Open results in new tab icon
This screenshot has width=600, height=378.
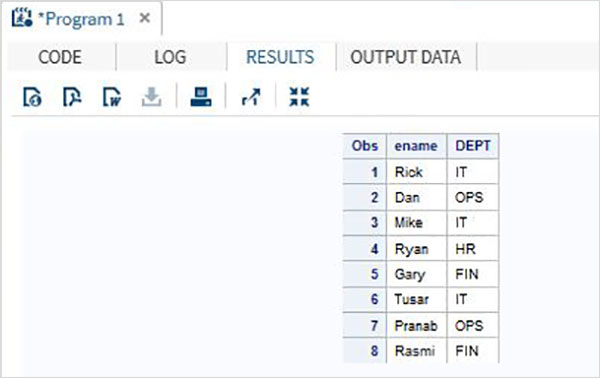[x=251, y=97]
